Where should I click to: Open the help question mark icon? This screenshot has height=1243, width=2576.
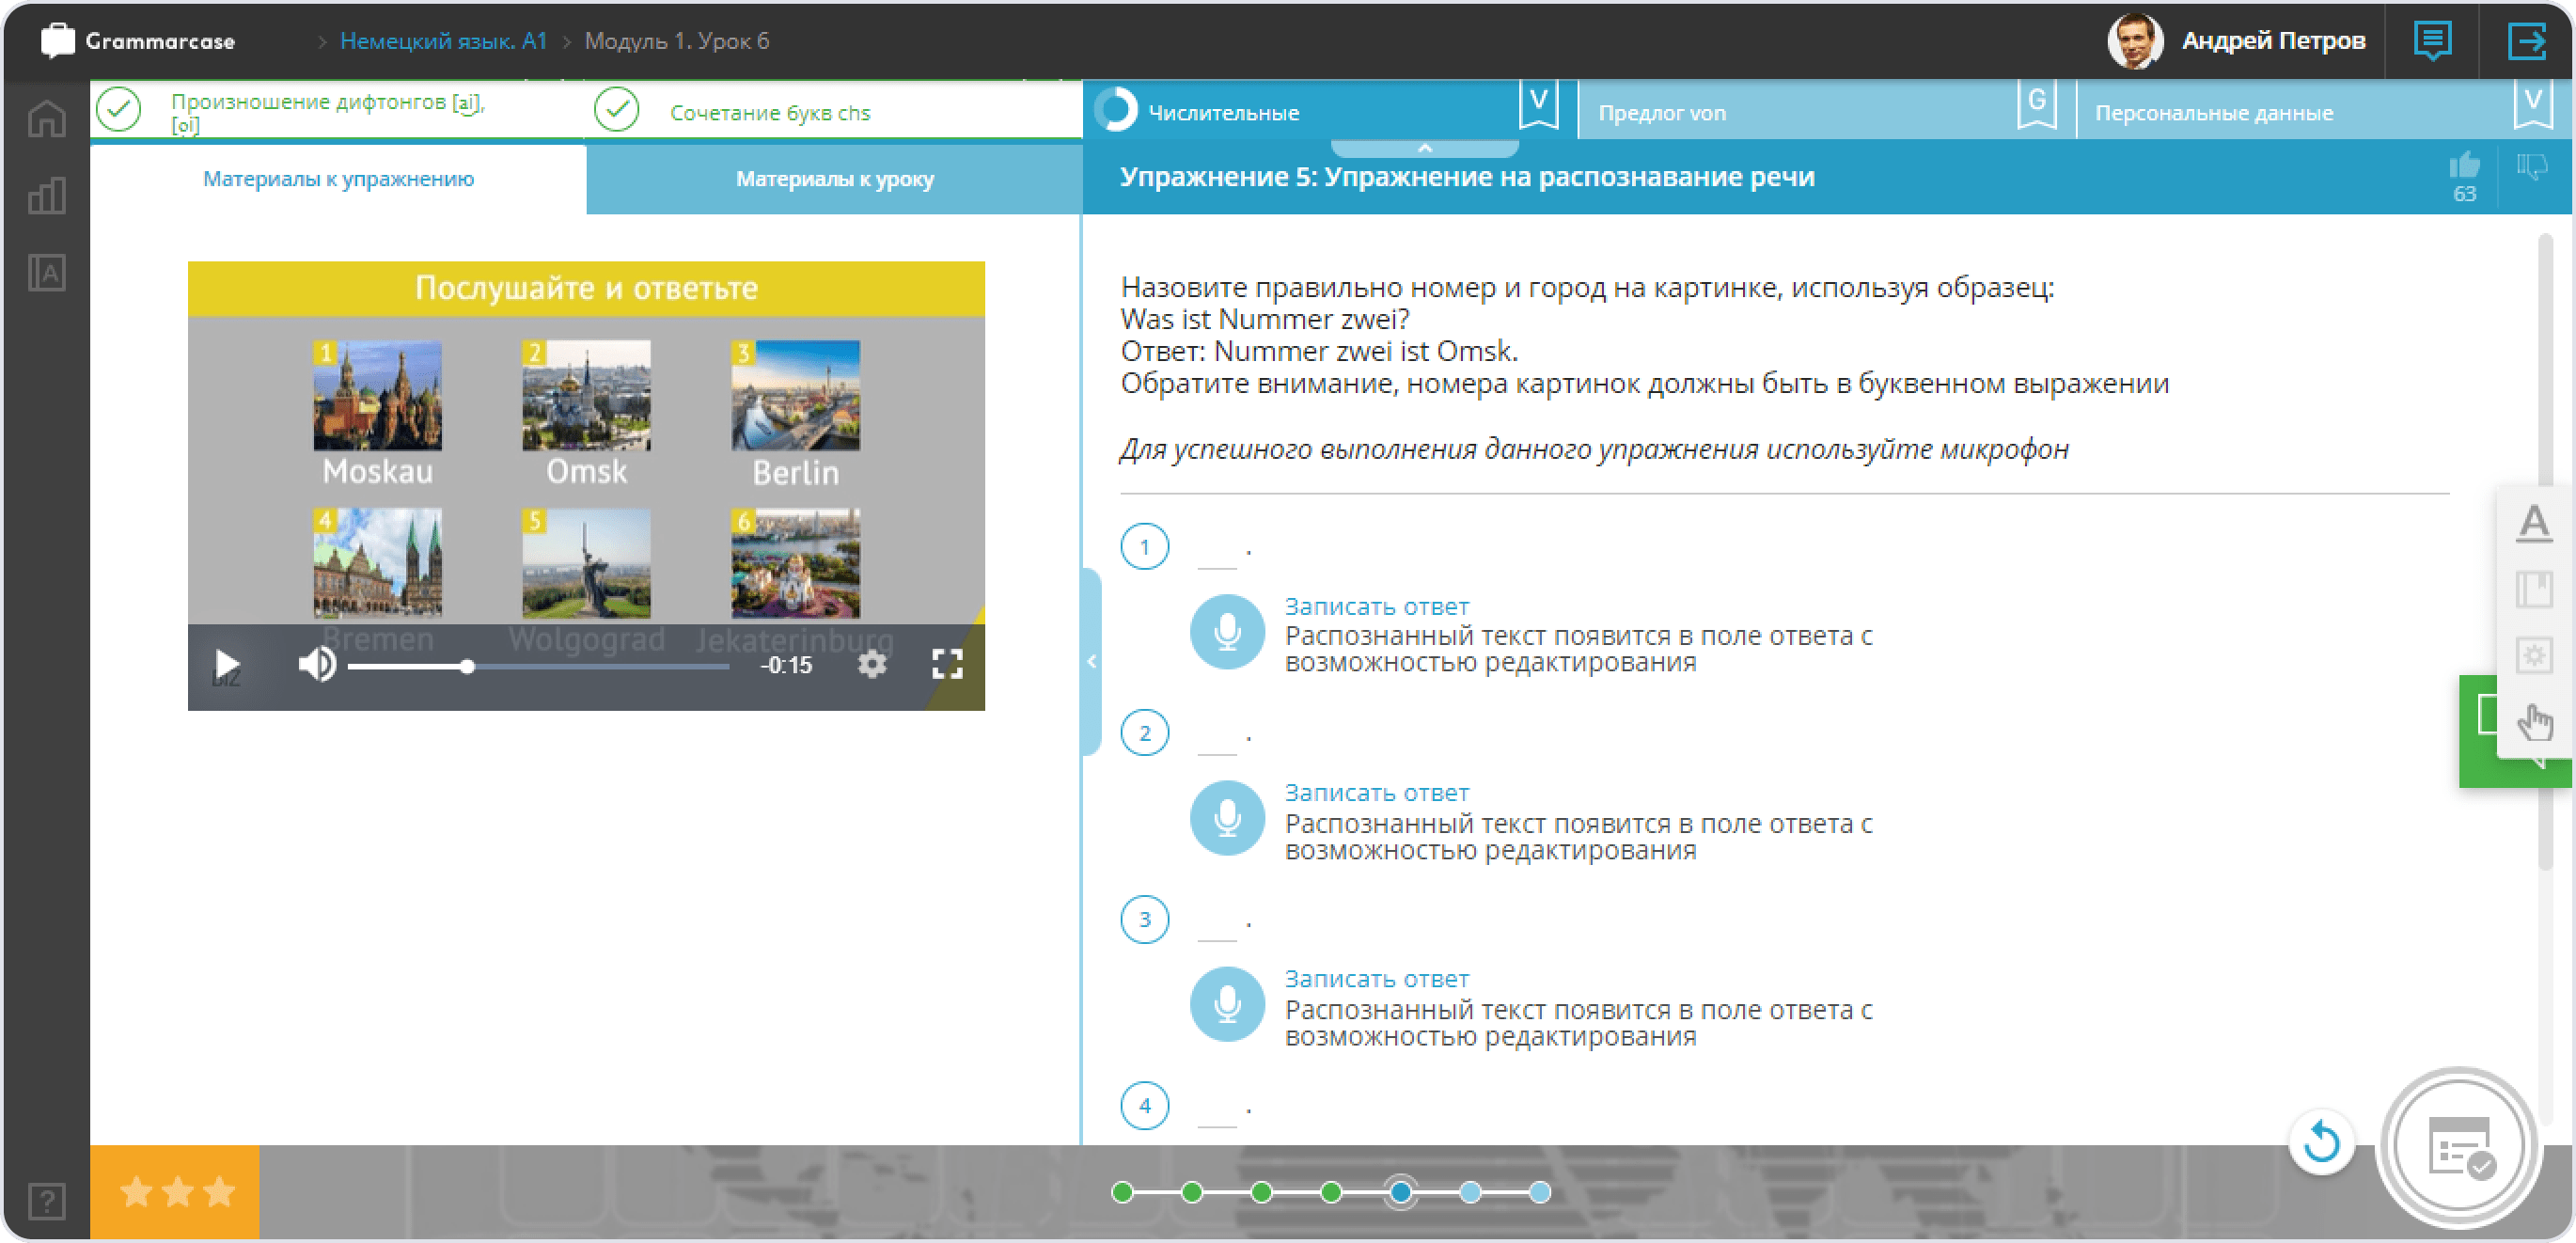click(47, 1200)
